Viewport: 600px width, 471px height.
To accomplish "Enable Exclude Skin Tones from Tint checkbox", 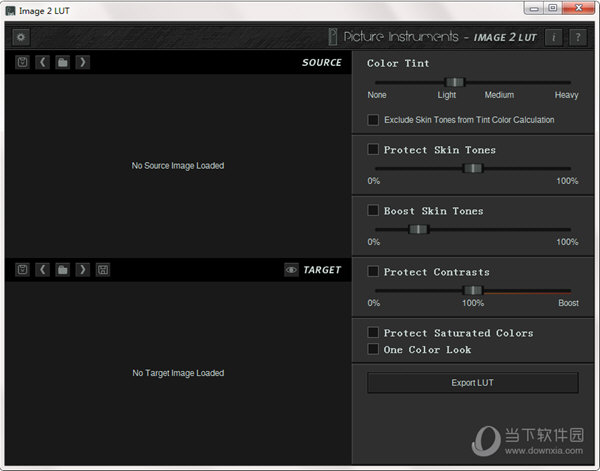I will [x=373, y=120].
